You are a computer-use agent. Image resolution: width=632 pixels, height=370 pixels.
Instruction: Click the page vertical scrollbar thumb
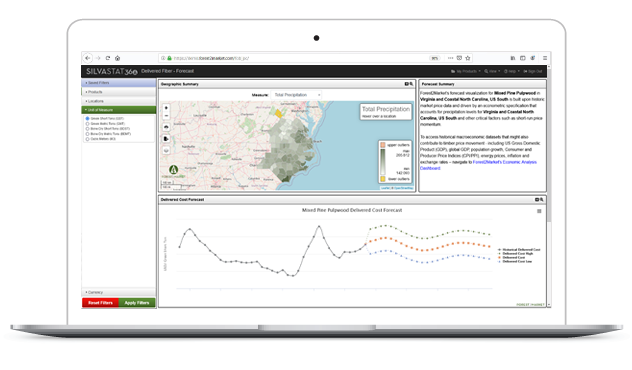pos(549,145)
